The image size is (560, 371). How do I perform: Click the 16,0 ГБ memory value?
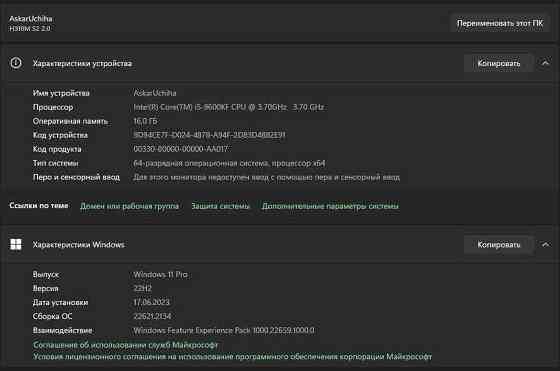(x=145, y=121)
